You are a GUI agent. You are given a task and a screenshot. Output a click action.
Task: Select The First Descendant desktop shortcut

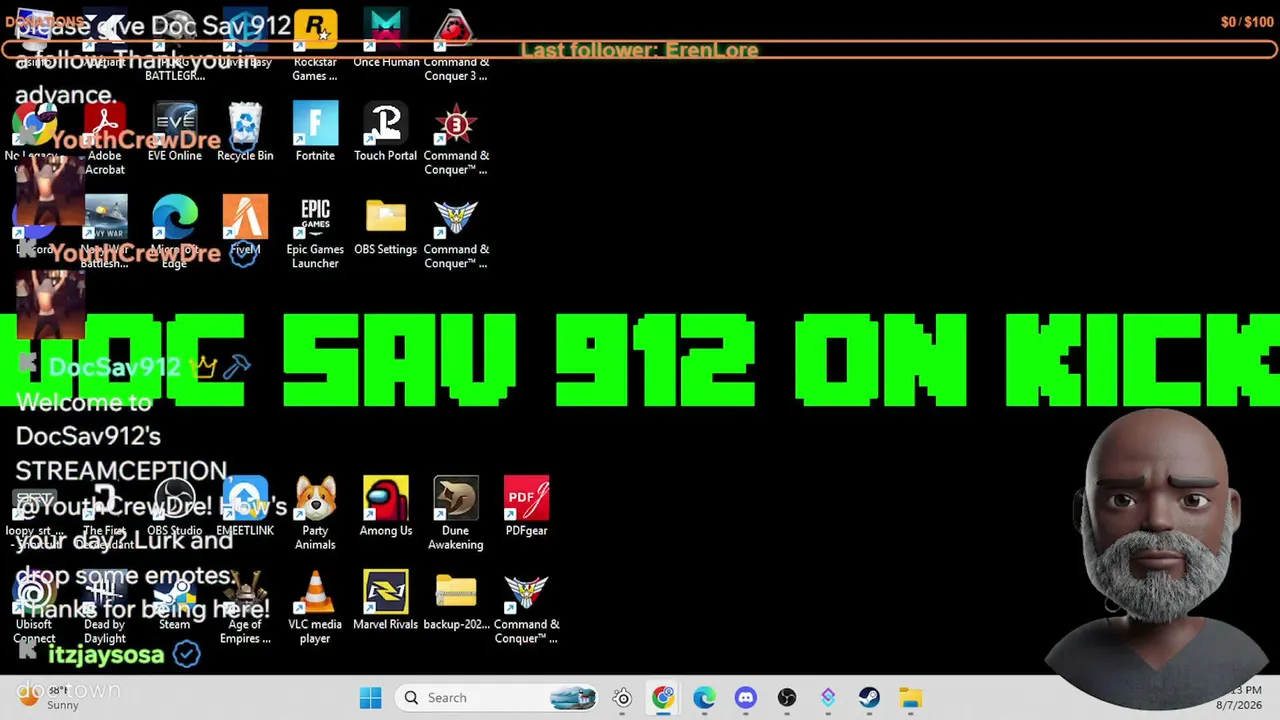(105, 514)
